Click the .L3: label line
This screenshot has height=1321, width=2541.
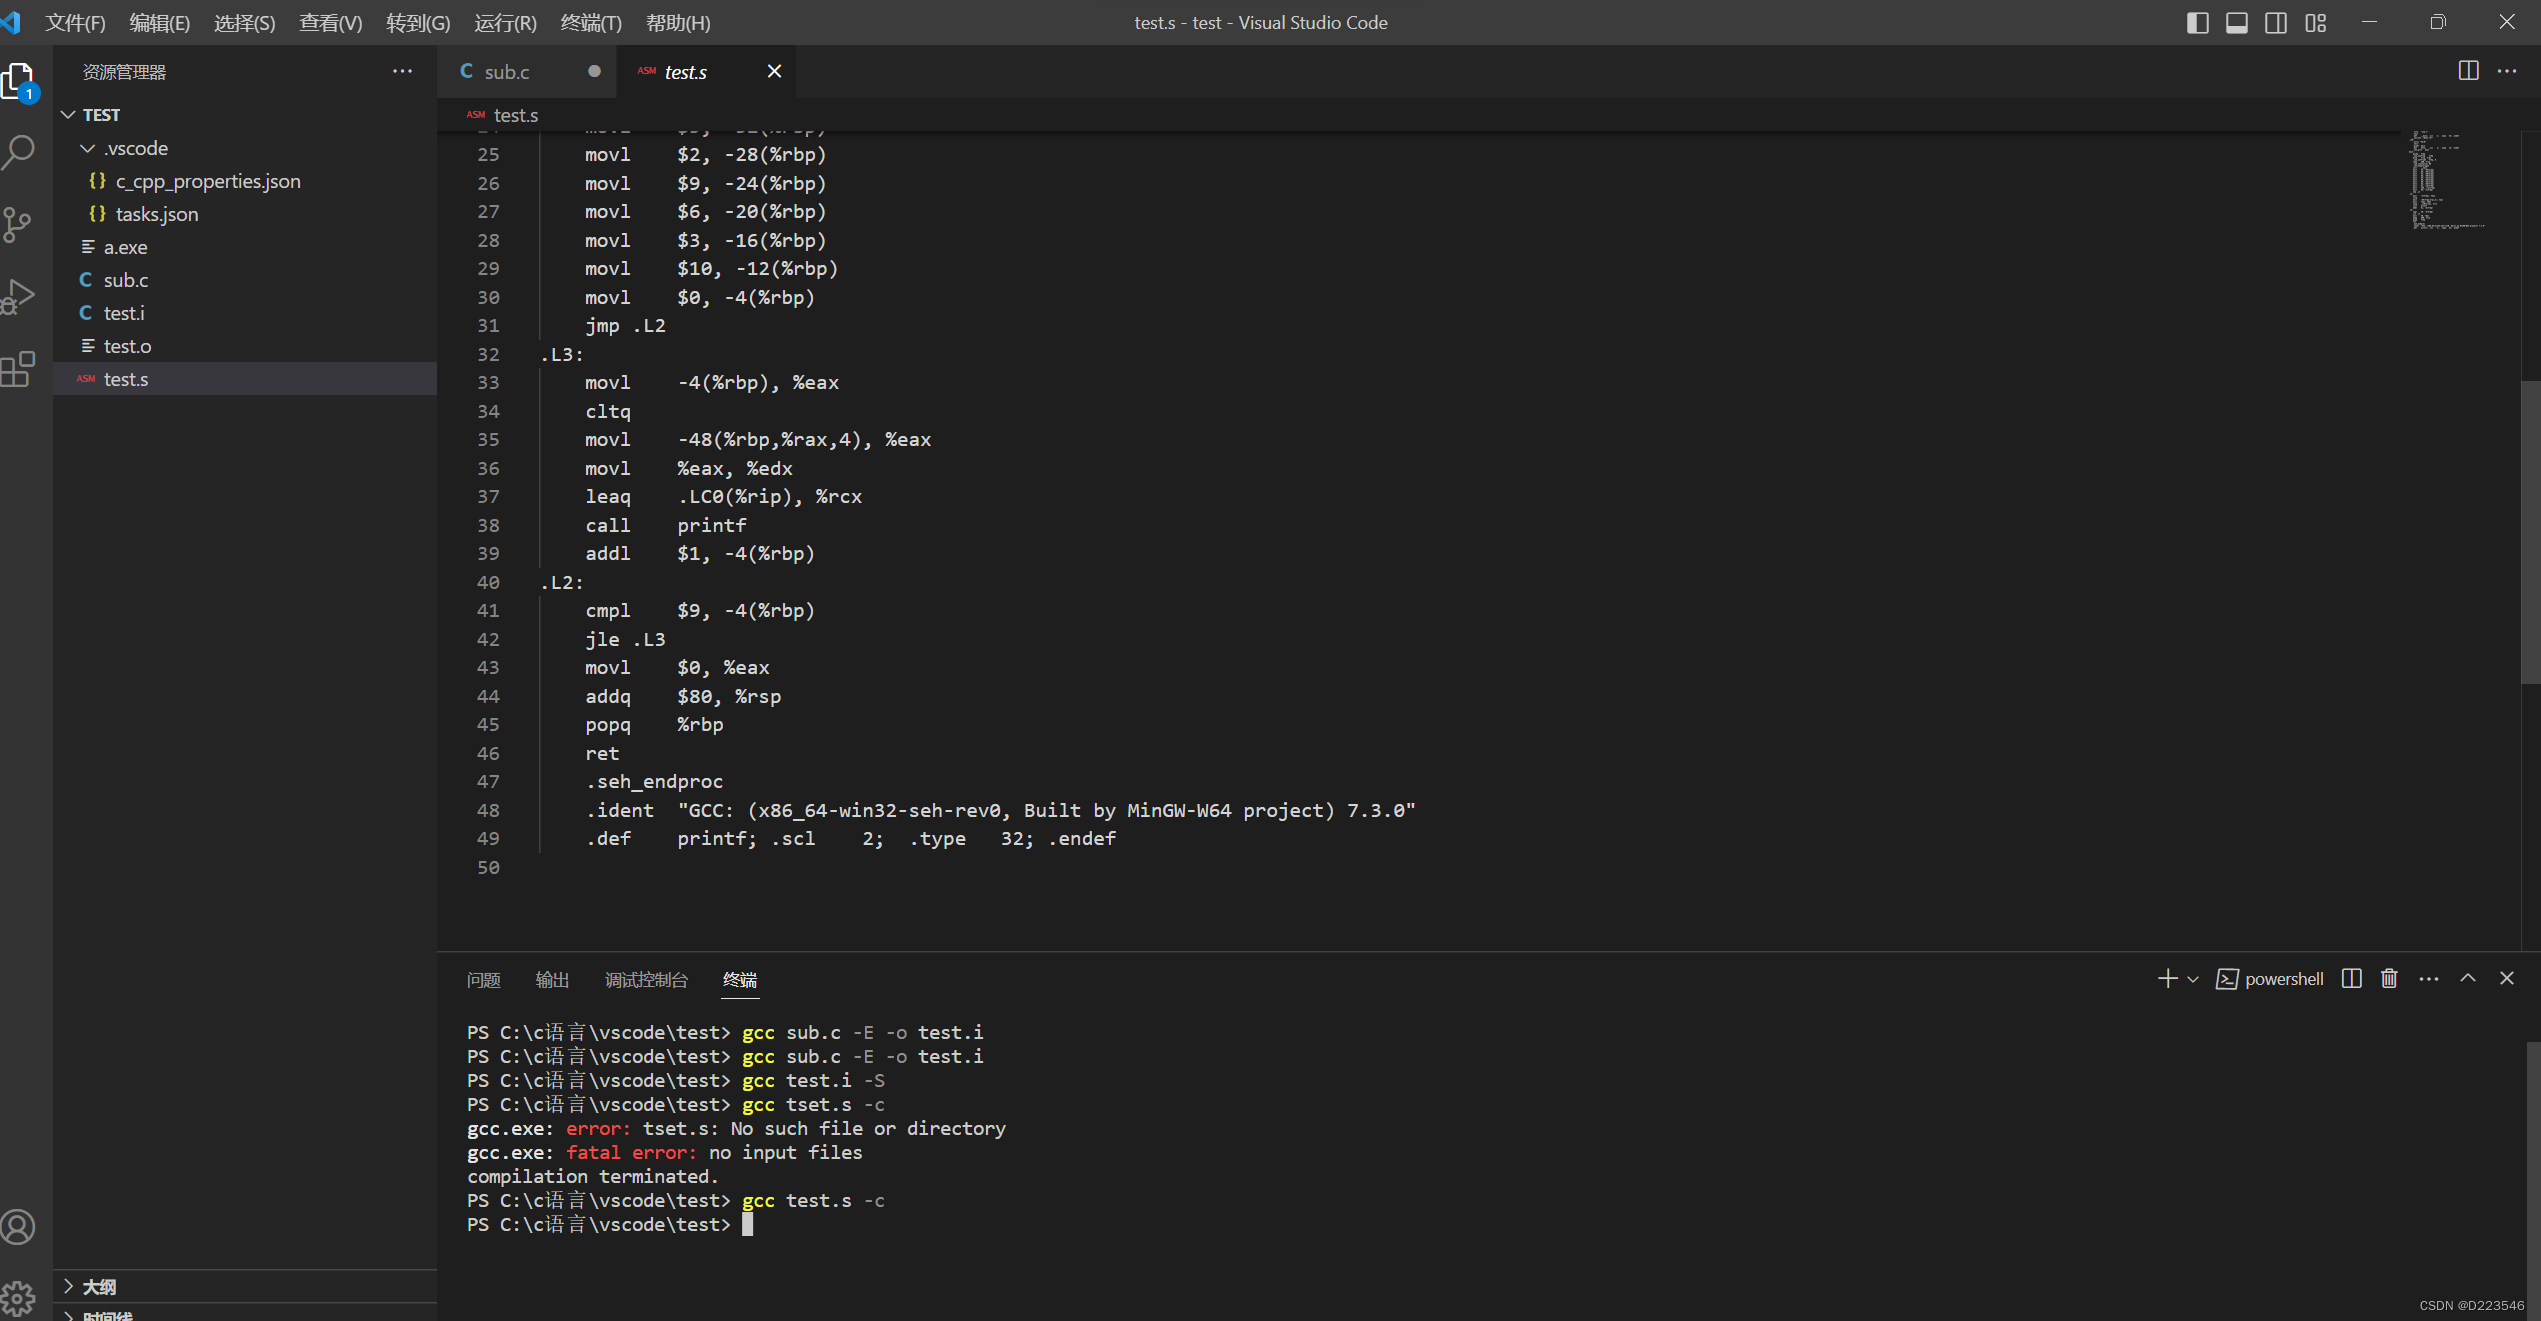561,354
